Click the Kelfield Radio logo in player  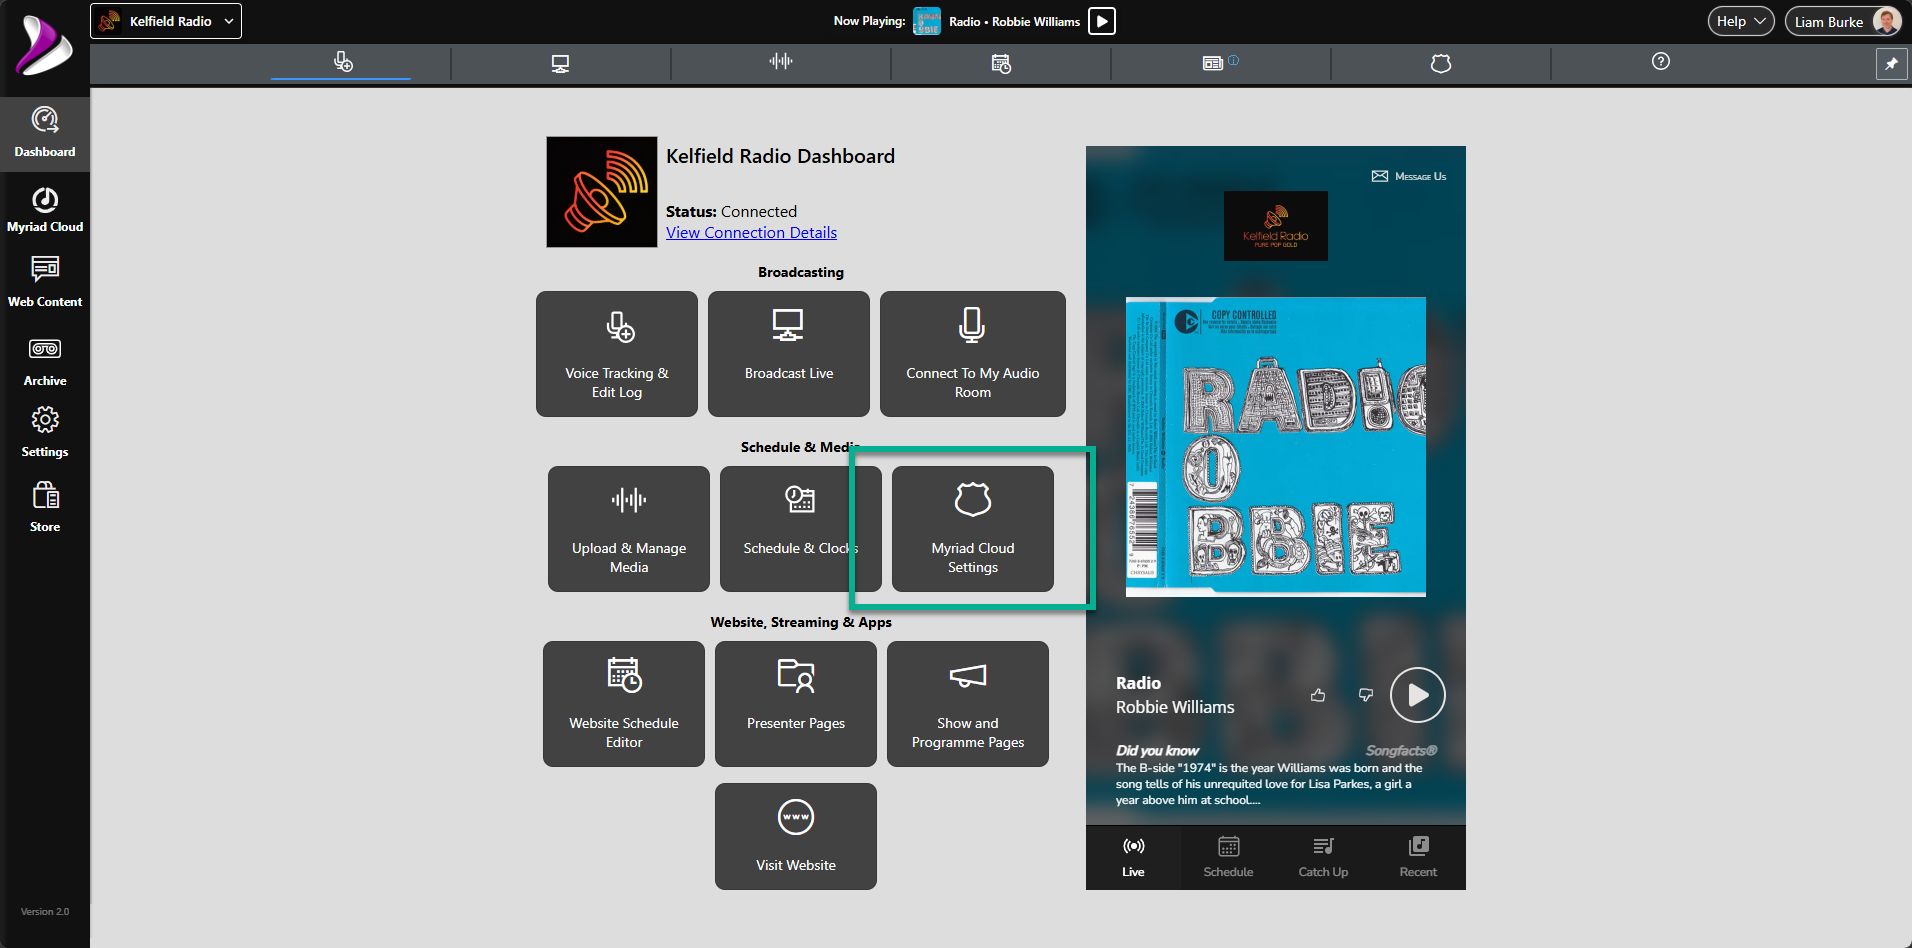[1276, 226]
